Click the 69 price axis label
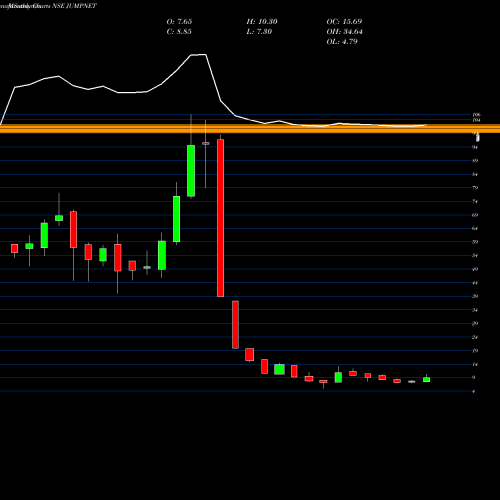Image resolution: width=500 pixels, height=500 pixels. (475, 215)
